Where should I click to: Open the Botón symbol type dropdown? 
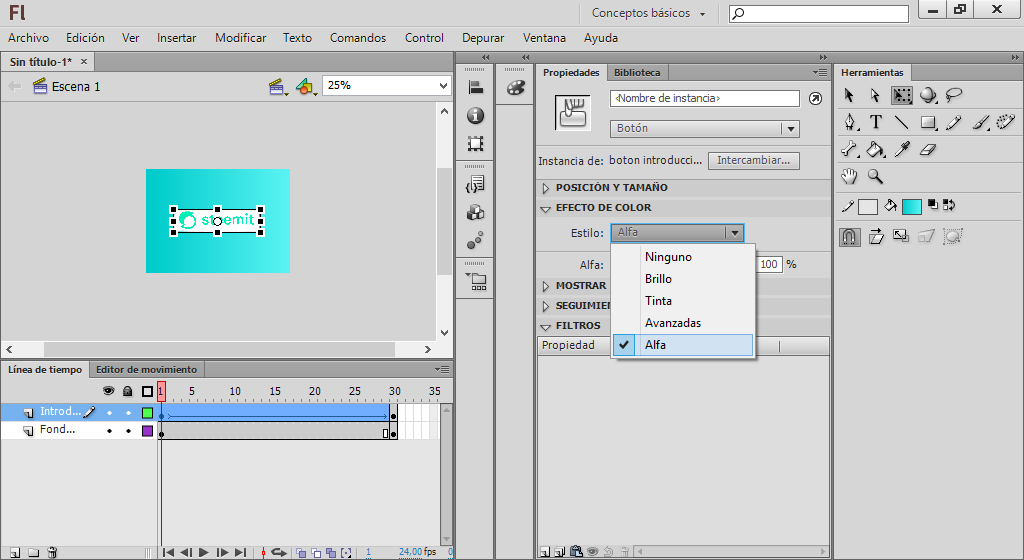click(705, 129)
